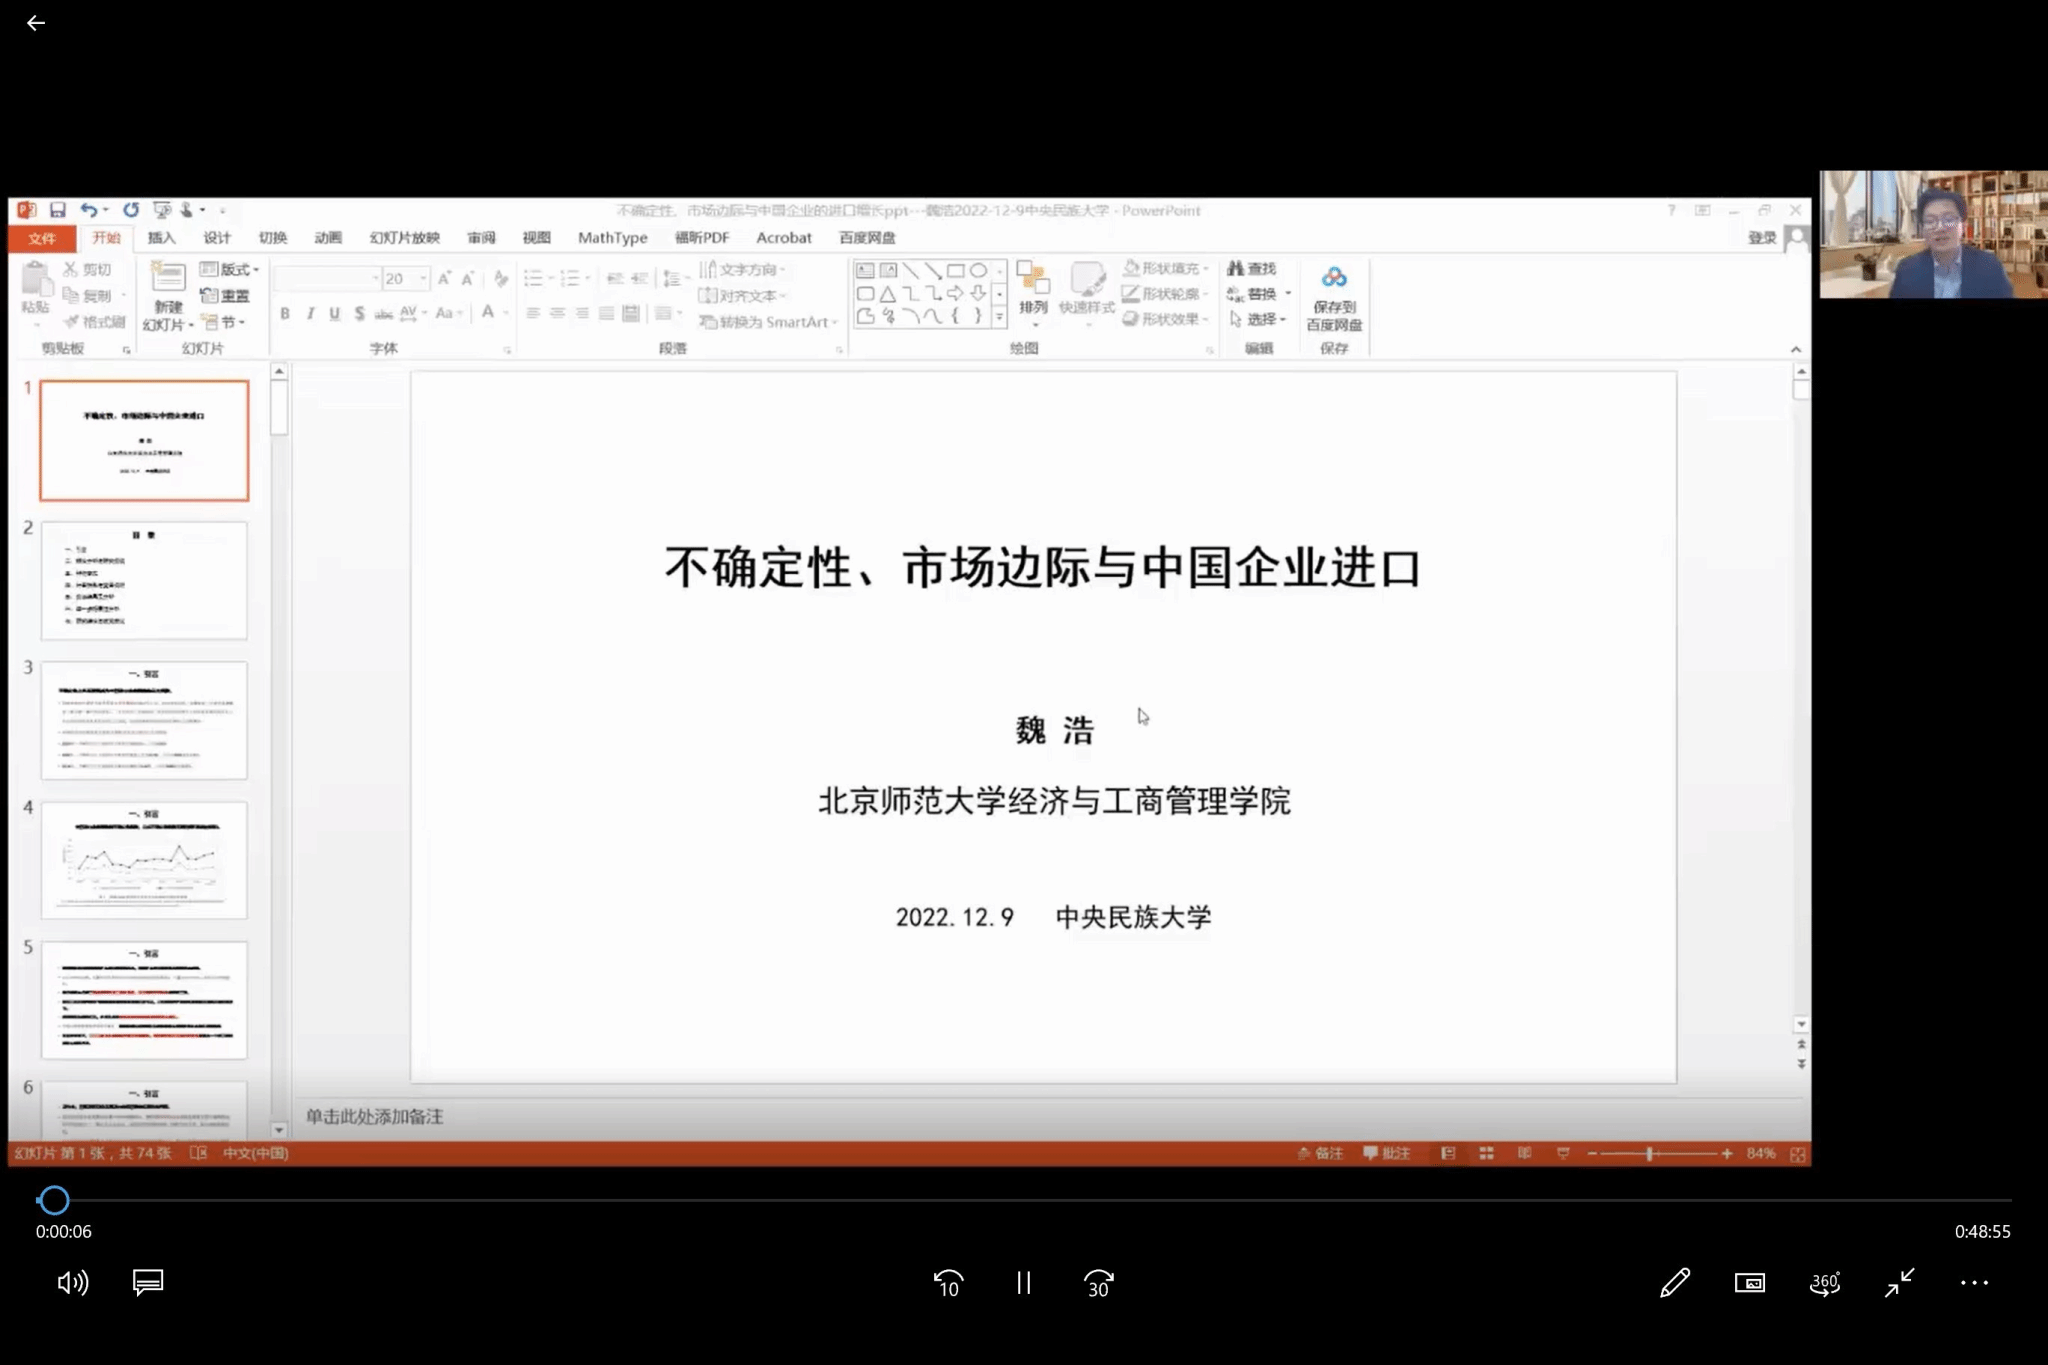Toggle bold formatting in the ribbon
The image size is (2048, 1365).
285,314
